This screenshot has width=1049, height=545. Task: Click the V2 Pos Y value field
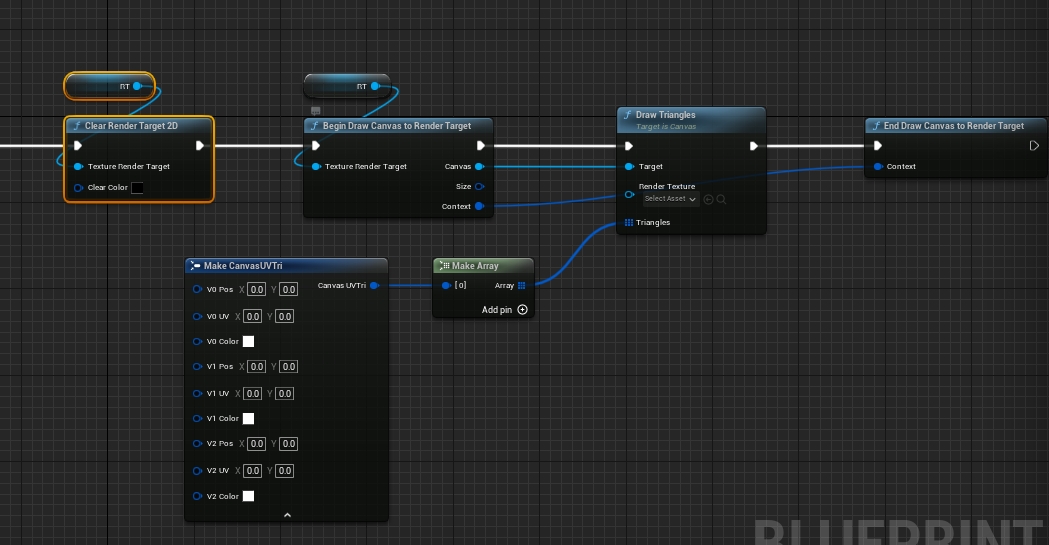pos(289,444)
